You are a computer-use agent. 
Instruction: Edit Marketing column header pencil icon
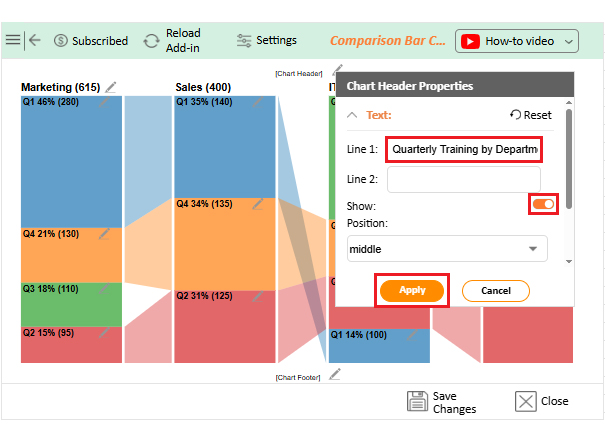[110, 87]
